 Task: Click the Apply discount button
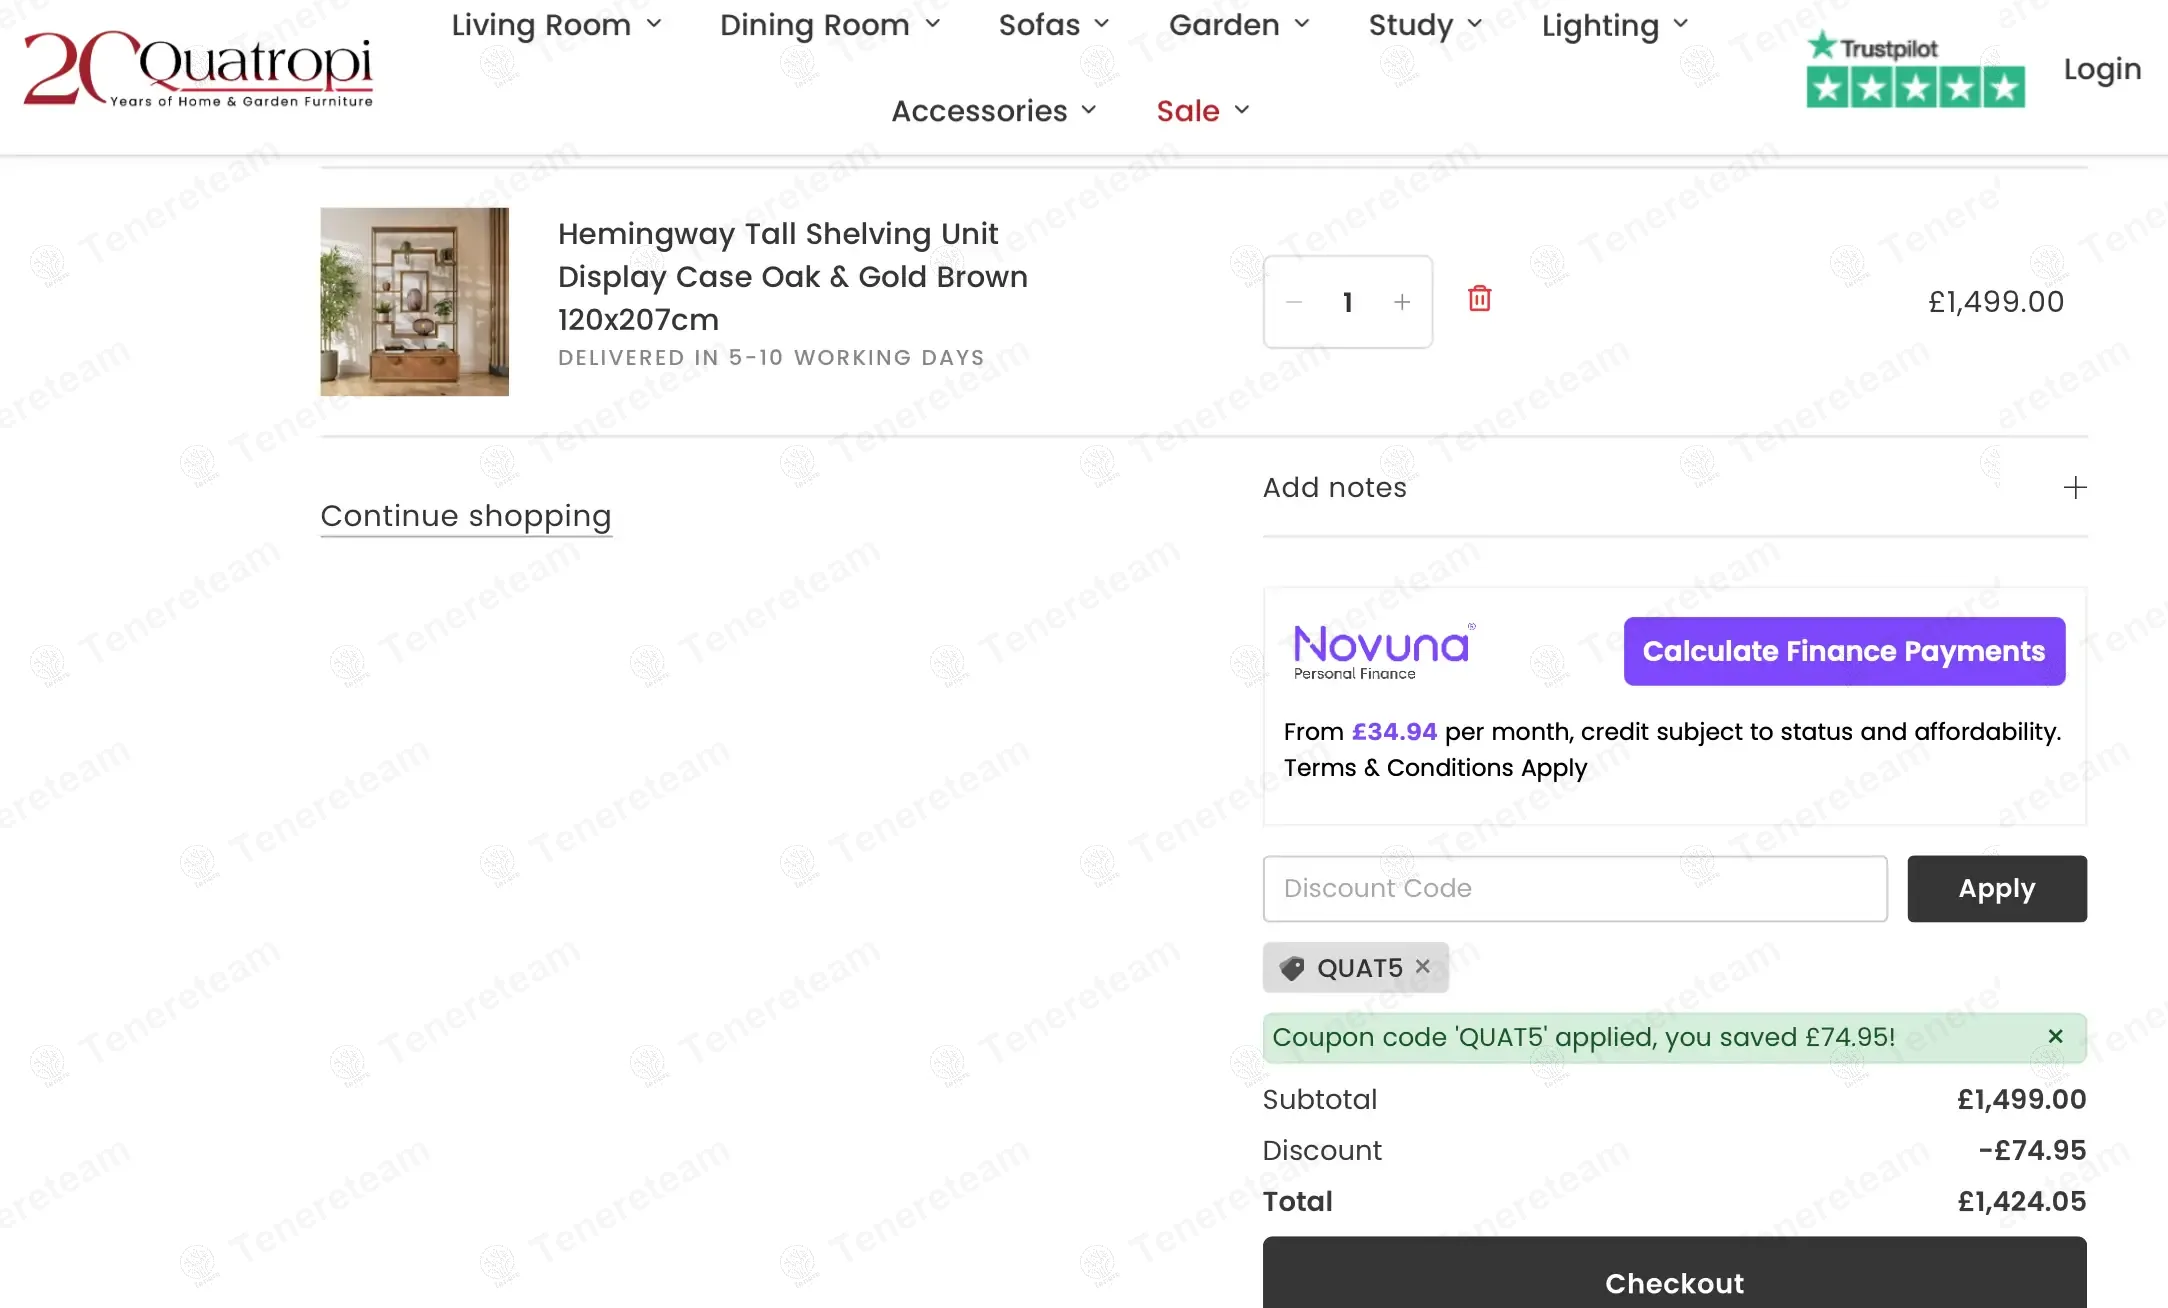(1996, 889)
